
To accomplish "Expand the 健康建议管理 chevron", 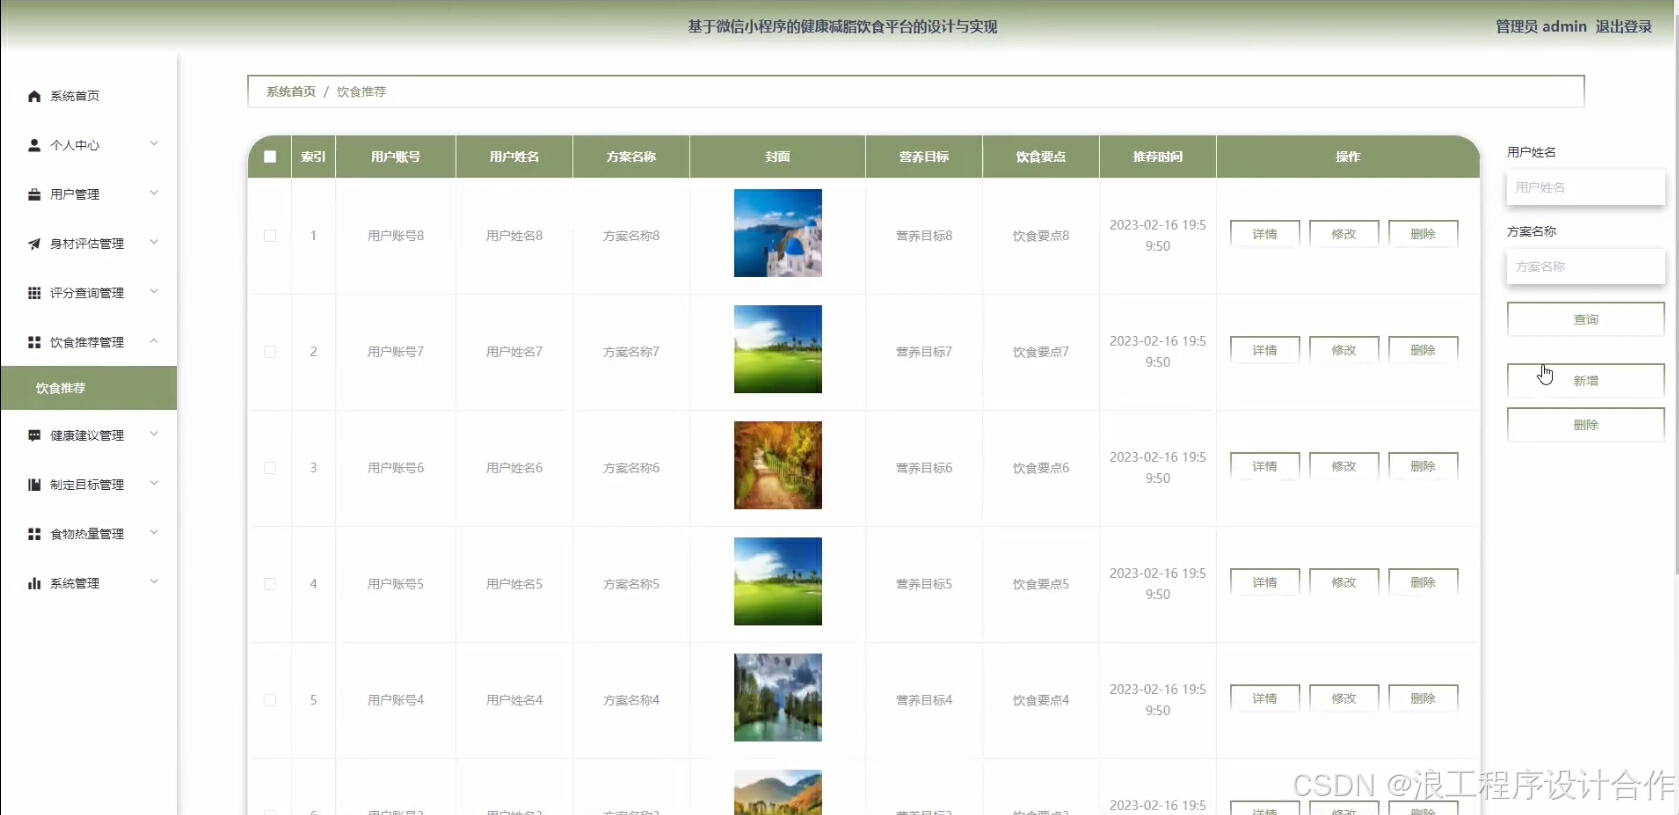I will point(154,434).
